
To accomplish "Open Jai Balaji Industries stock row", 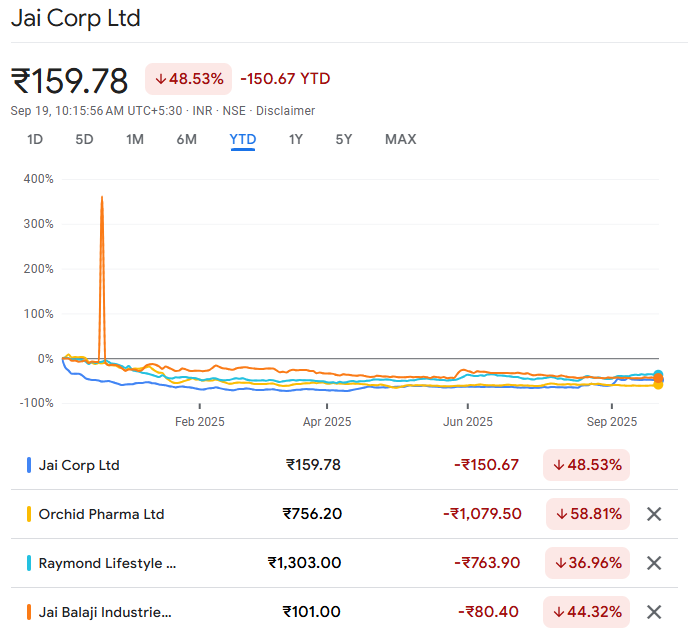I will 344,612.
